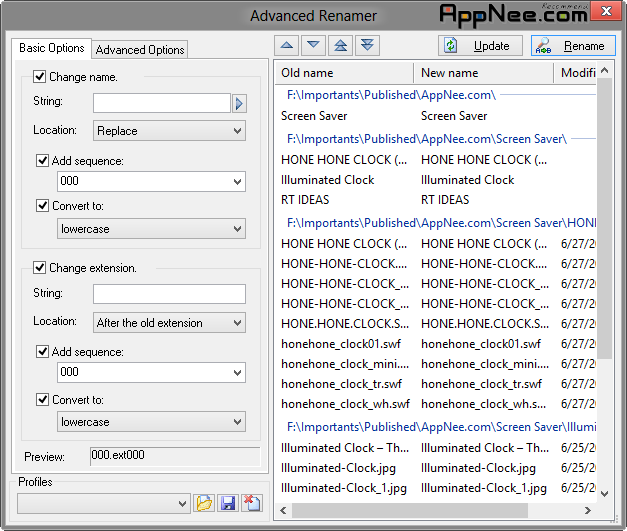Sort by the Old name column header

point(344,73)
